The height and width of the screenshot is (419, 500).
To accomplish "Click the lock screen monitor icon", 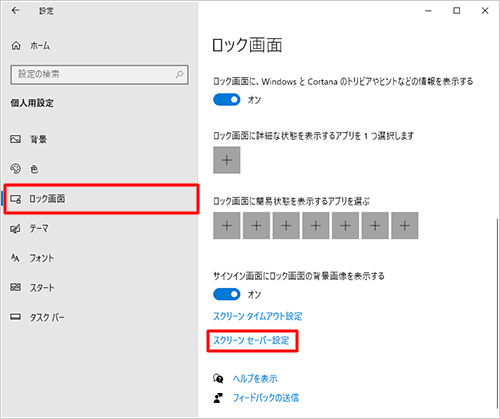I will [15, 199].
